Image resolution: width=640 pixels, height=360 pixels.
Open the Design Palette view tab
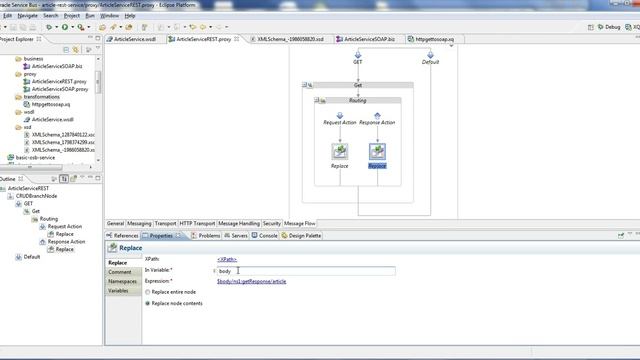[x=301, y=236]
